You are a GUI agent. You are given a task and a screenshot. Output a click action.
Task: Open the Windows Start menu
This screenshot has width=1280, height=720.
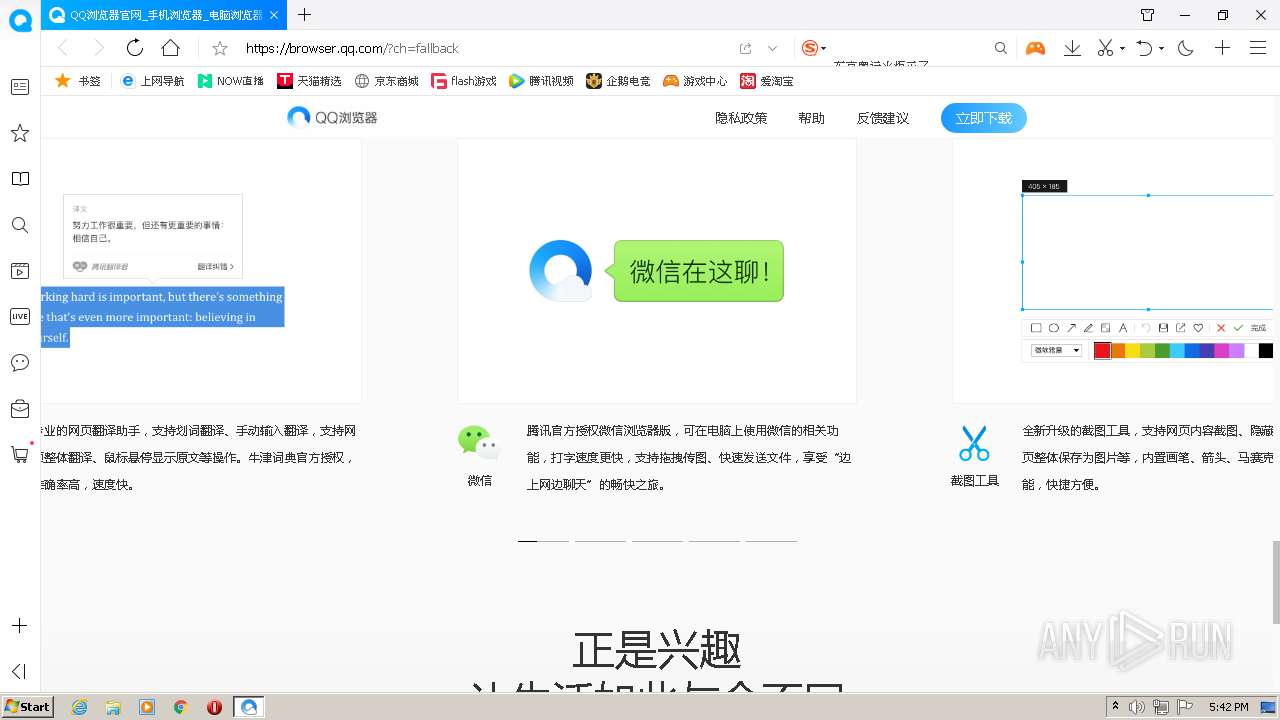[x=27, y=707]
